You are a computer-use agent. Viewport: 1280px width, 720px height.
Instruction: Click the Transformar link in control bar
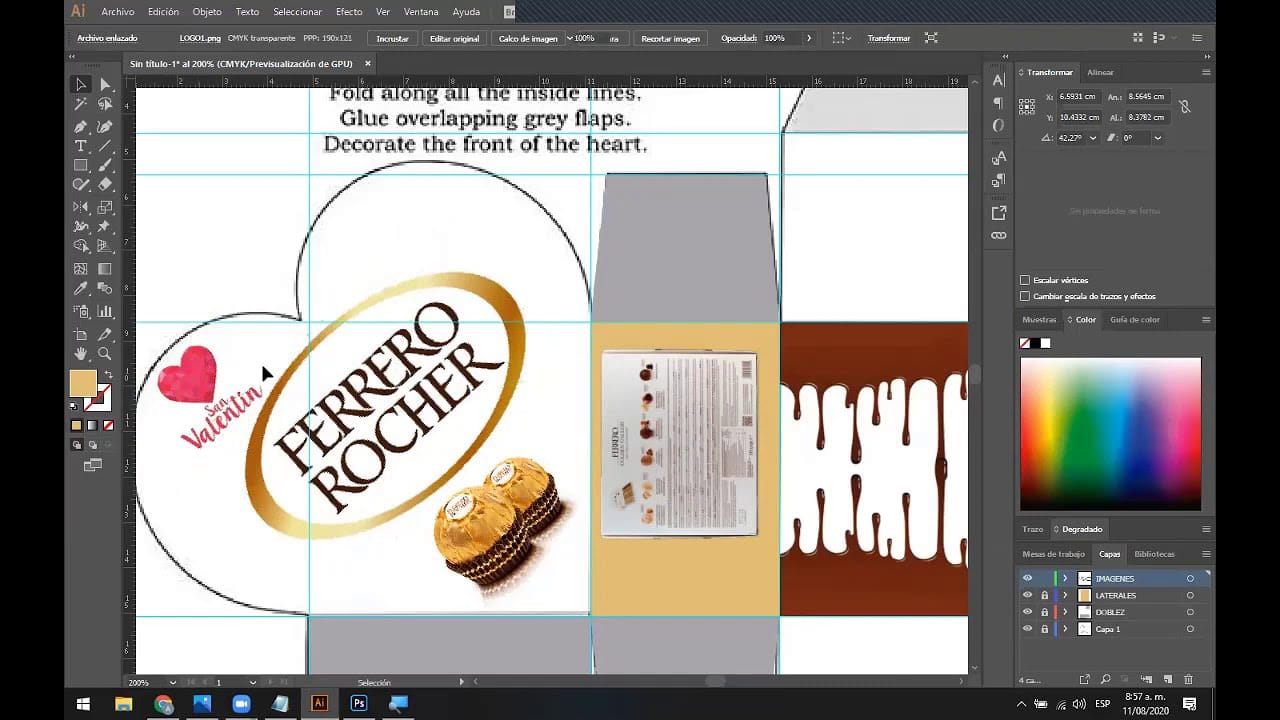(x=889, y=38)
